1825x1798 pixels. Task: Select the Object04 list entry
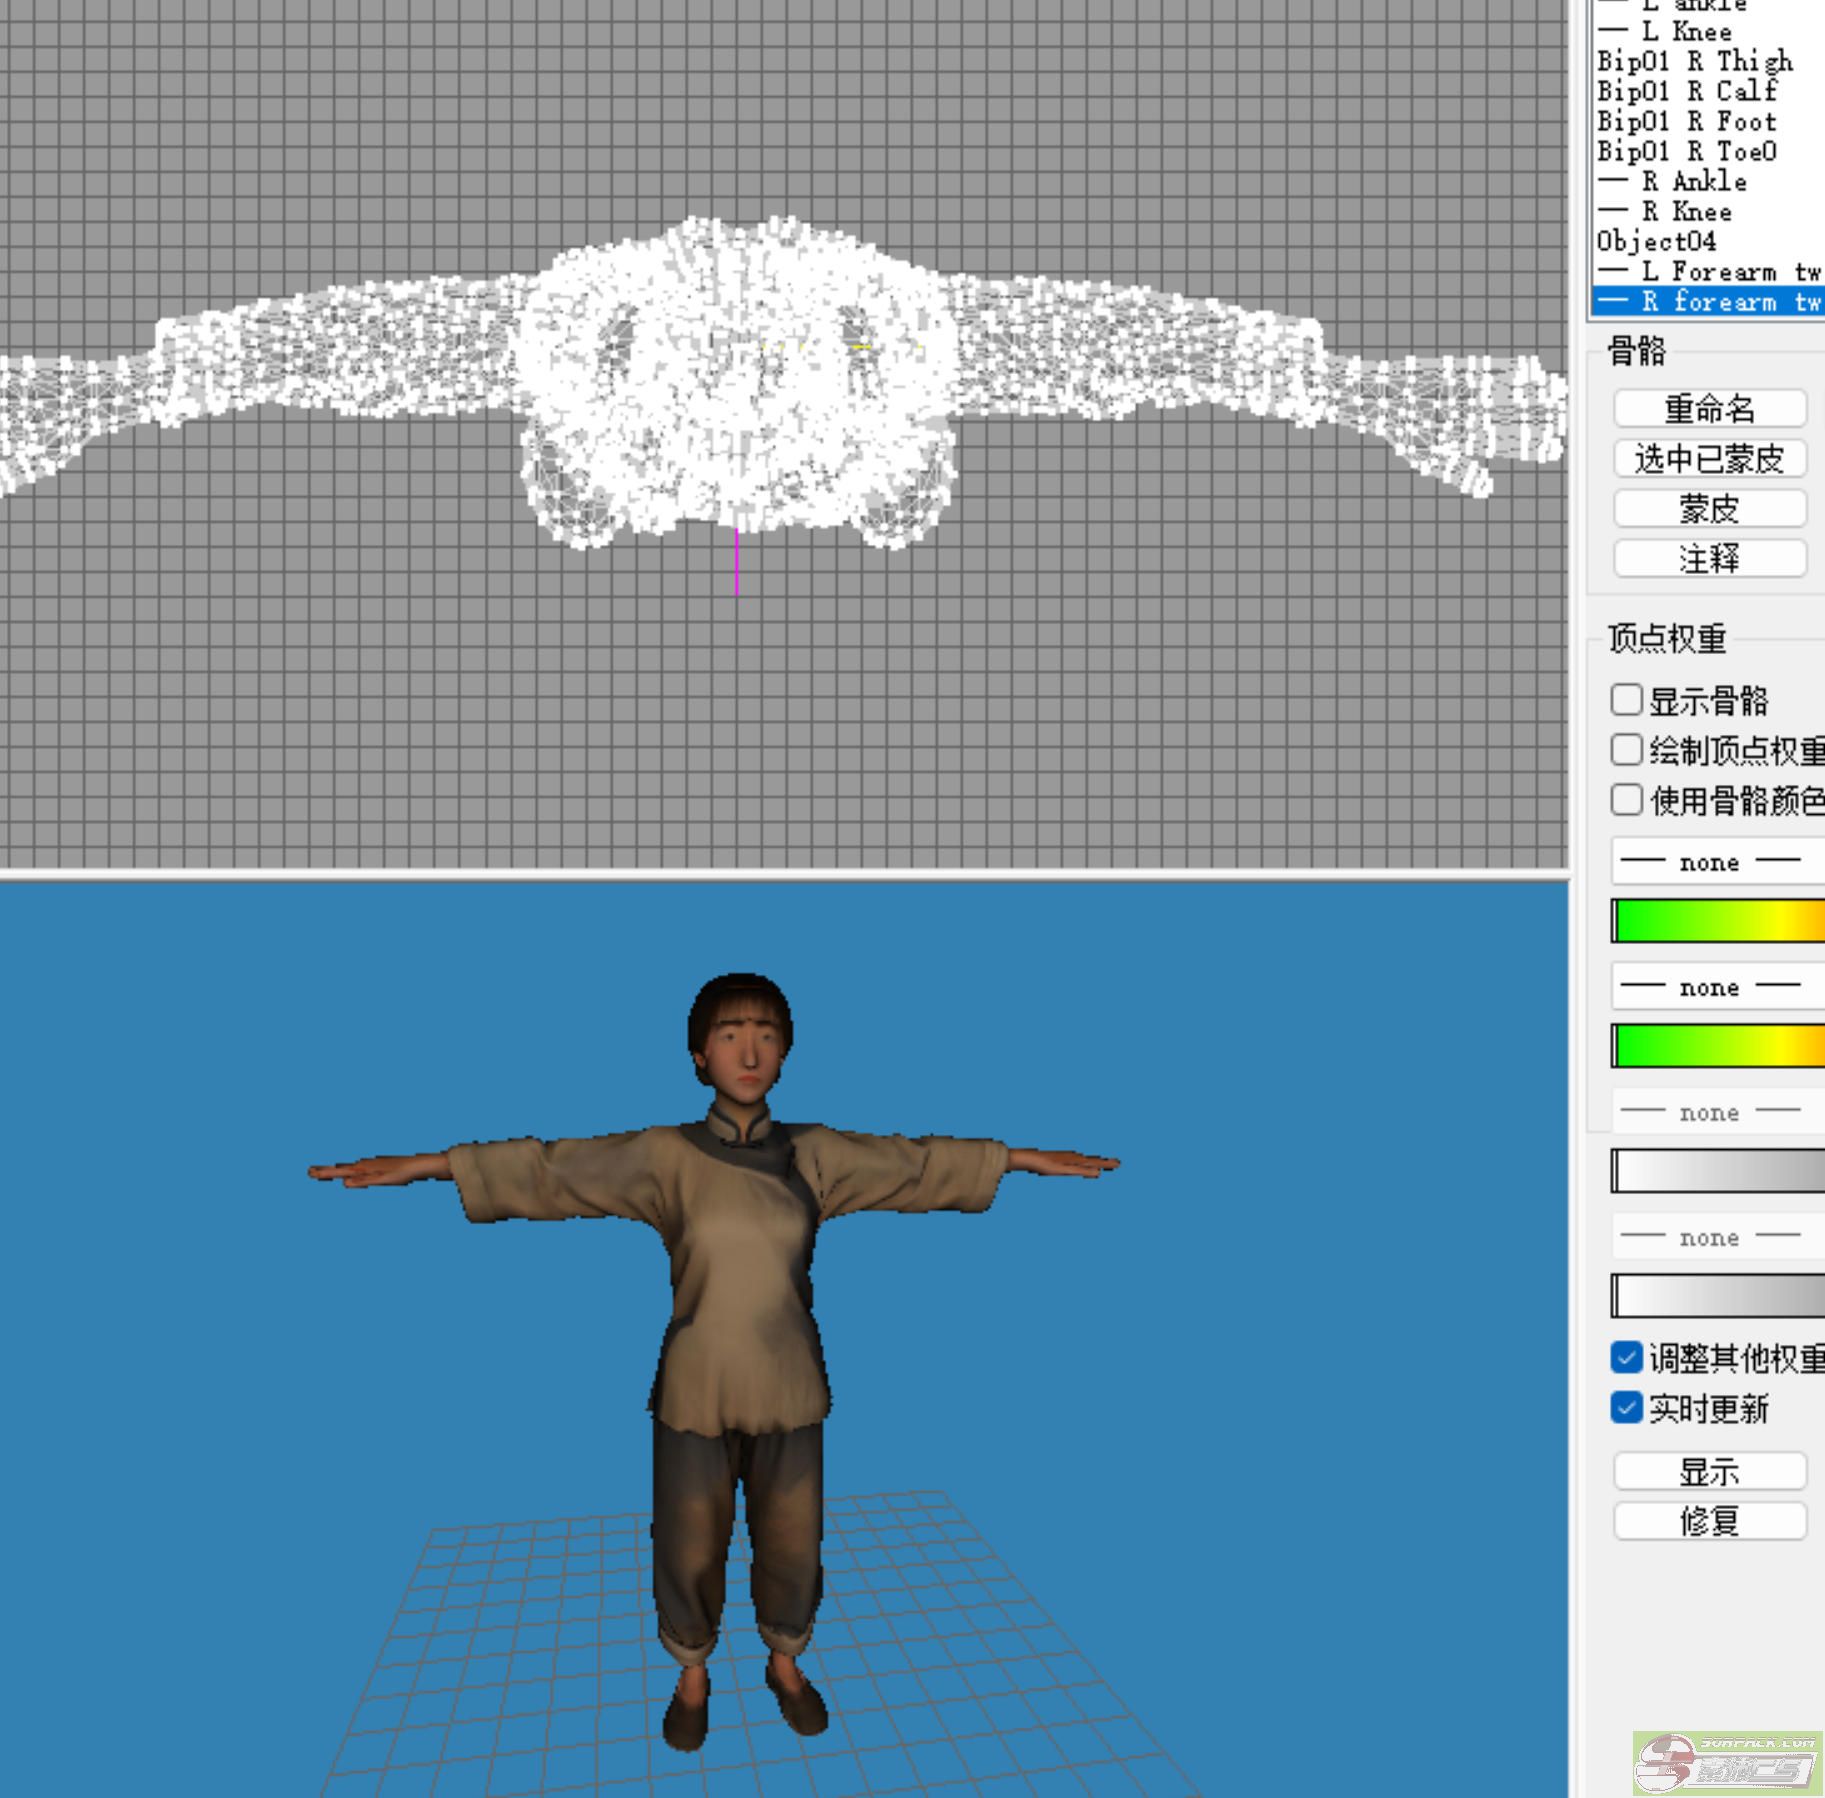(1656, 242)
